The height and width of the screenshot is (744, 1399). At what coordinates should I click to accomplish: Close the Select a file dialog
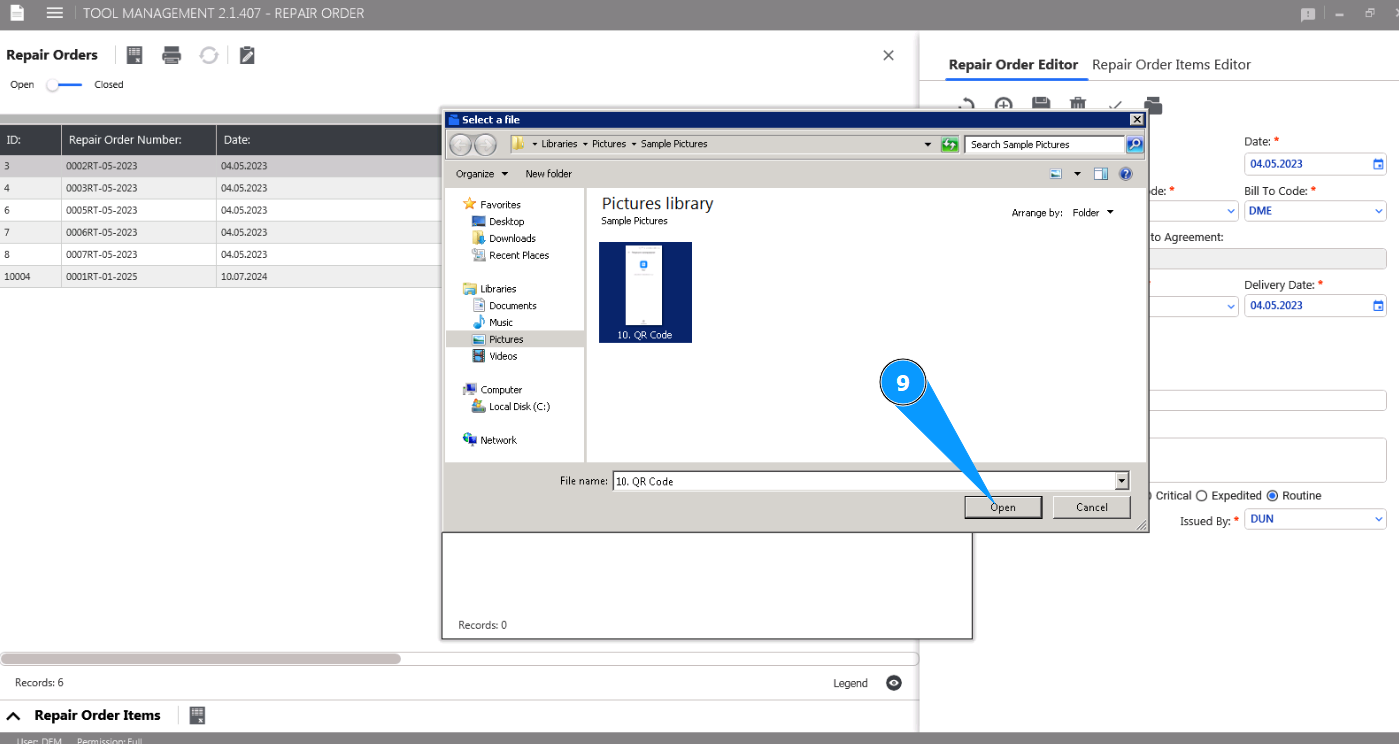point(1136,120)
